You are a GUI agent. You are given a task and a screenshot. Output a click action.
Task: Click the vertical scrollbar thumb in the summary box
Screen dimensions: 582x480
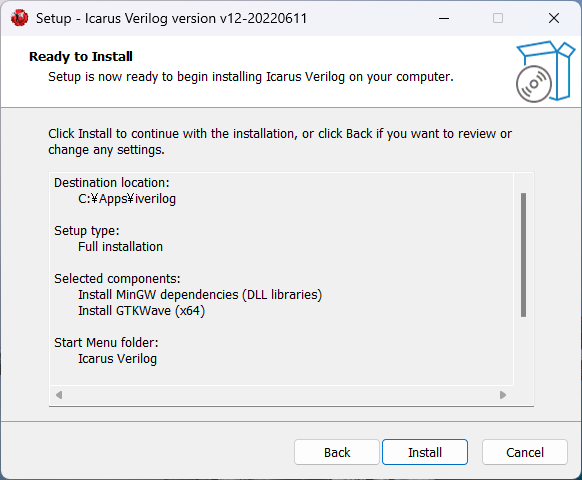523,255
